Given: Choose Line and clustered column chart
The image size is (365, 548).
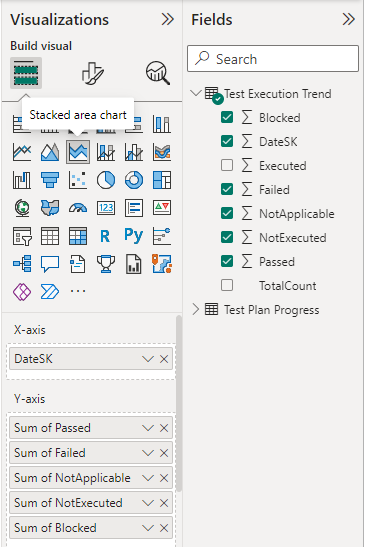Looking at the screenshot, I should coord(134,152).
